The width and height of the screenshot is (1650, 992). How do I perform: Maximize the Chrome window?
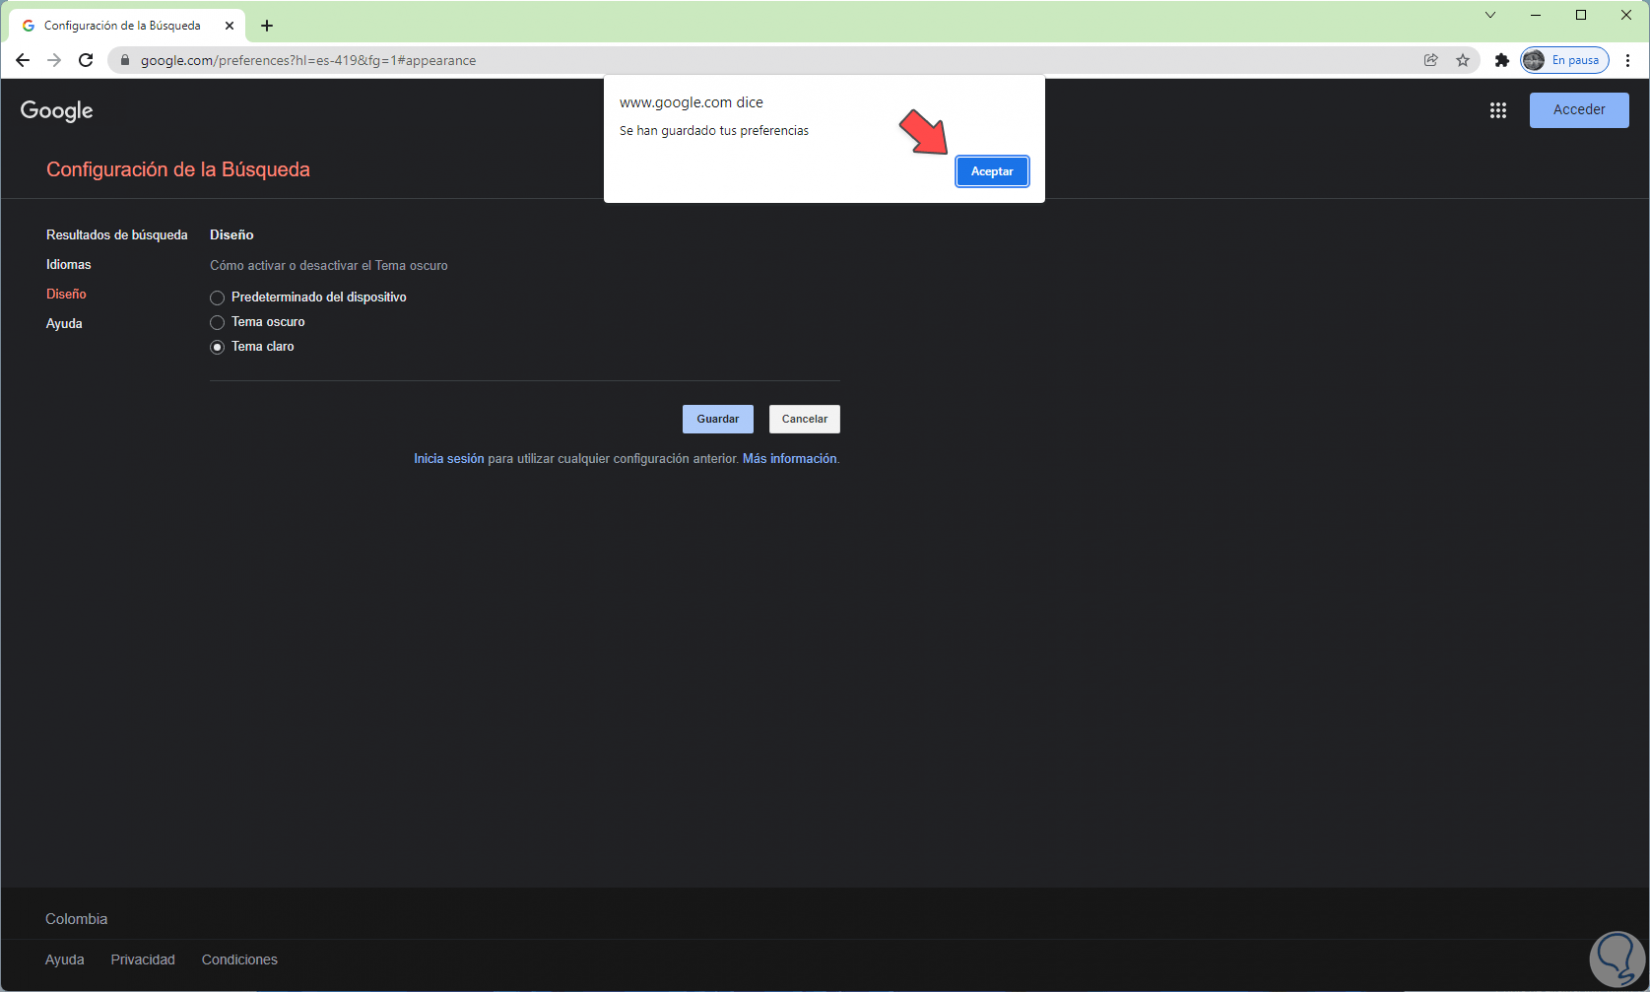1581,15
